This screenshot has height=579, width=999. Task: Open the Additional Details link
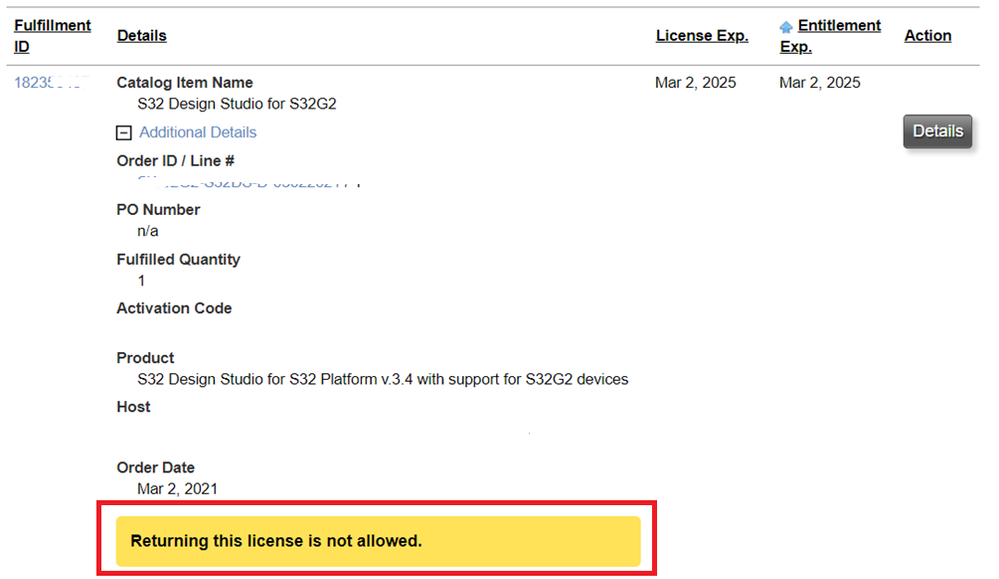coord(198,132)
